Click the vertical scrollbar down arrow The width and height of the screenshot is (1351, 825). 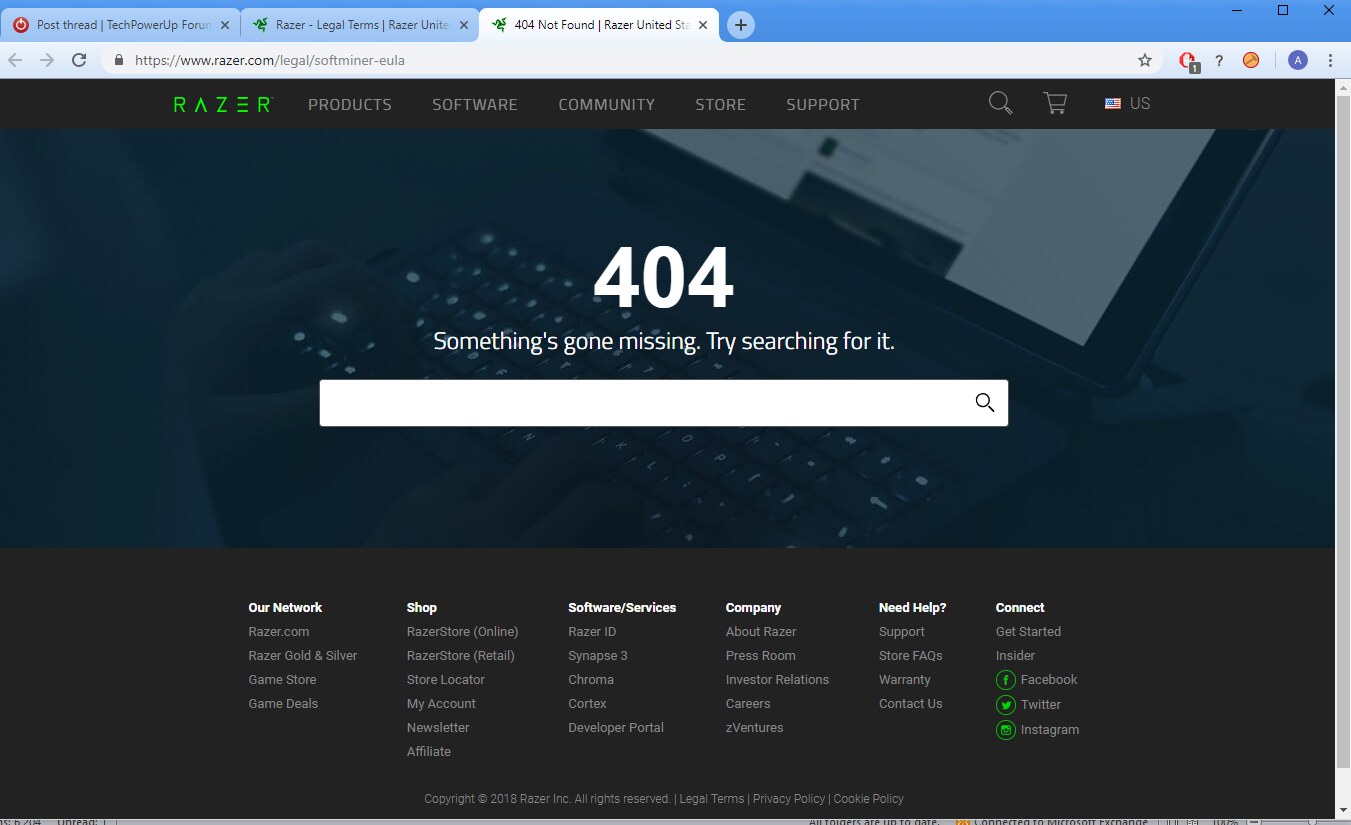(1343, 809)
